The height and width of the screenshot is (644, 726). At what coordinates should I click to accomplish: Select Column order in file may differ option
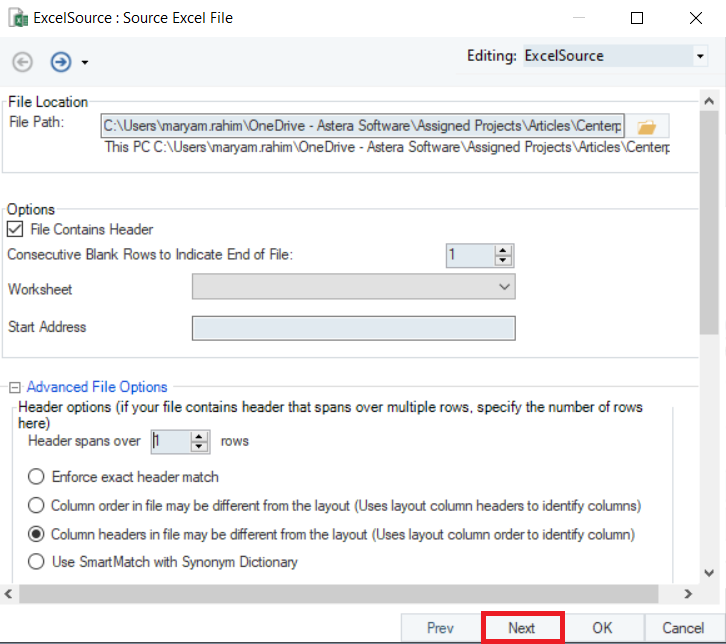(x=37, y=505)
